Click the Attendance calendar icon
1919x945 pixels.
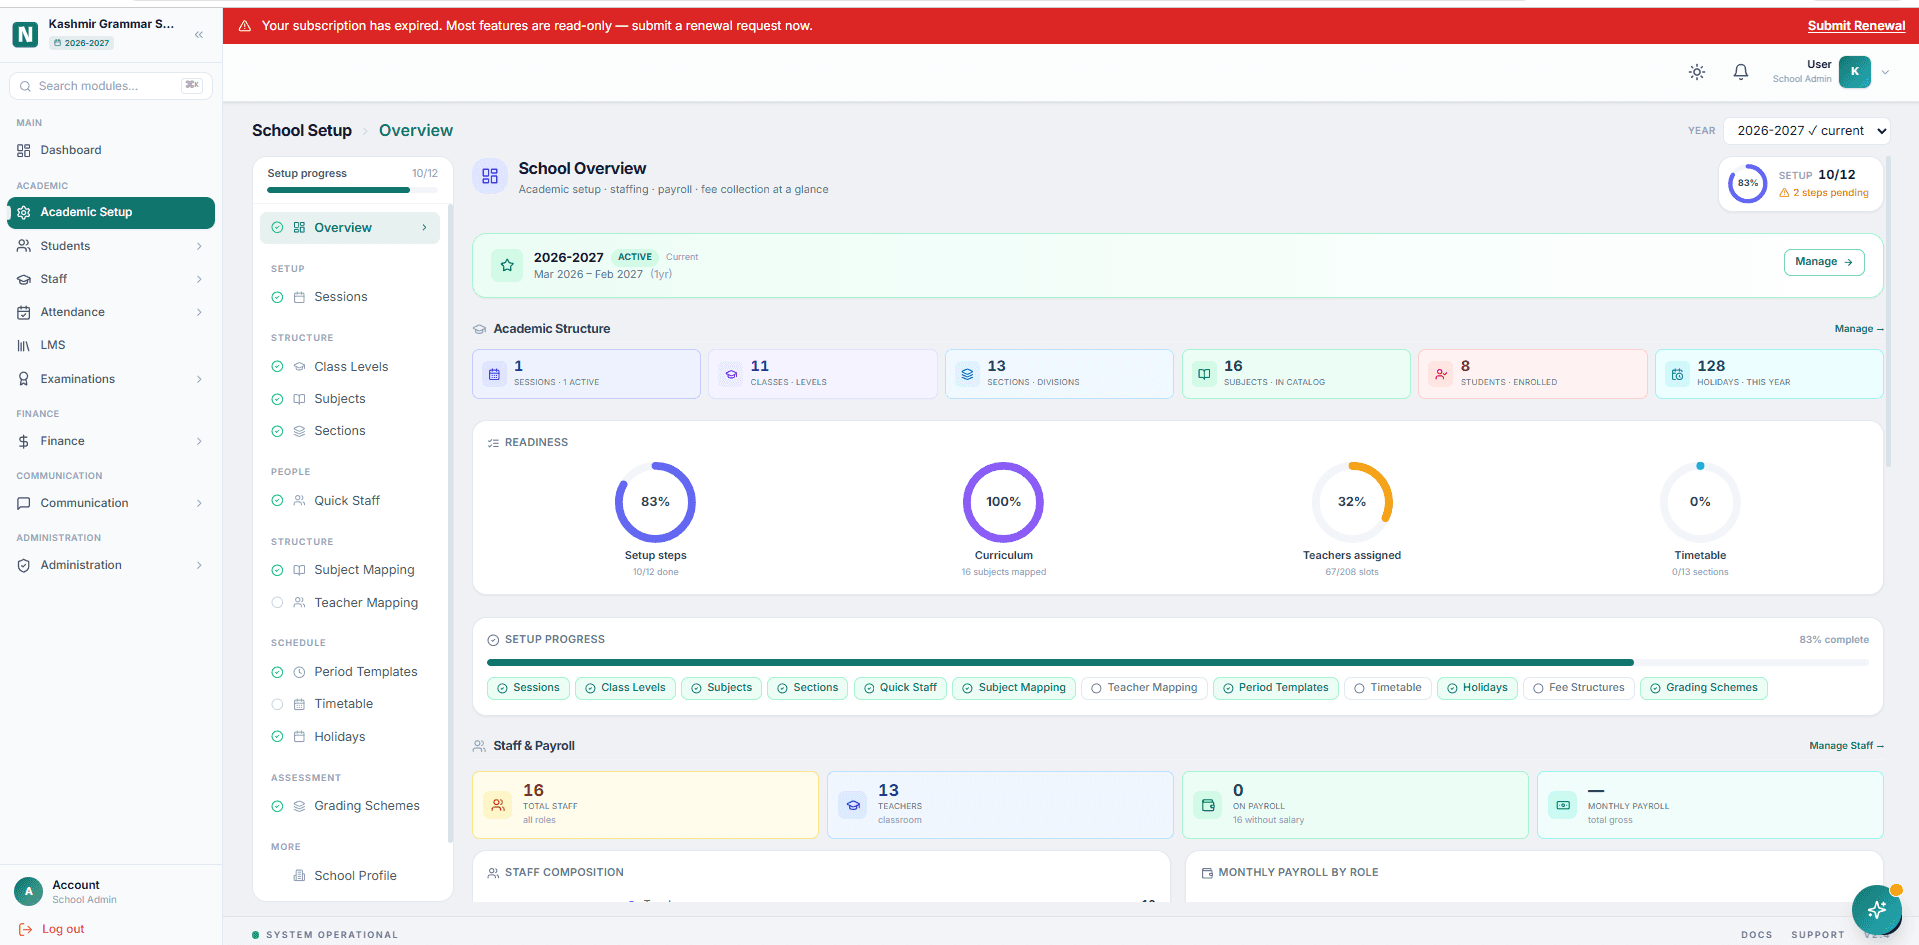point(24,312)
